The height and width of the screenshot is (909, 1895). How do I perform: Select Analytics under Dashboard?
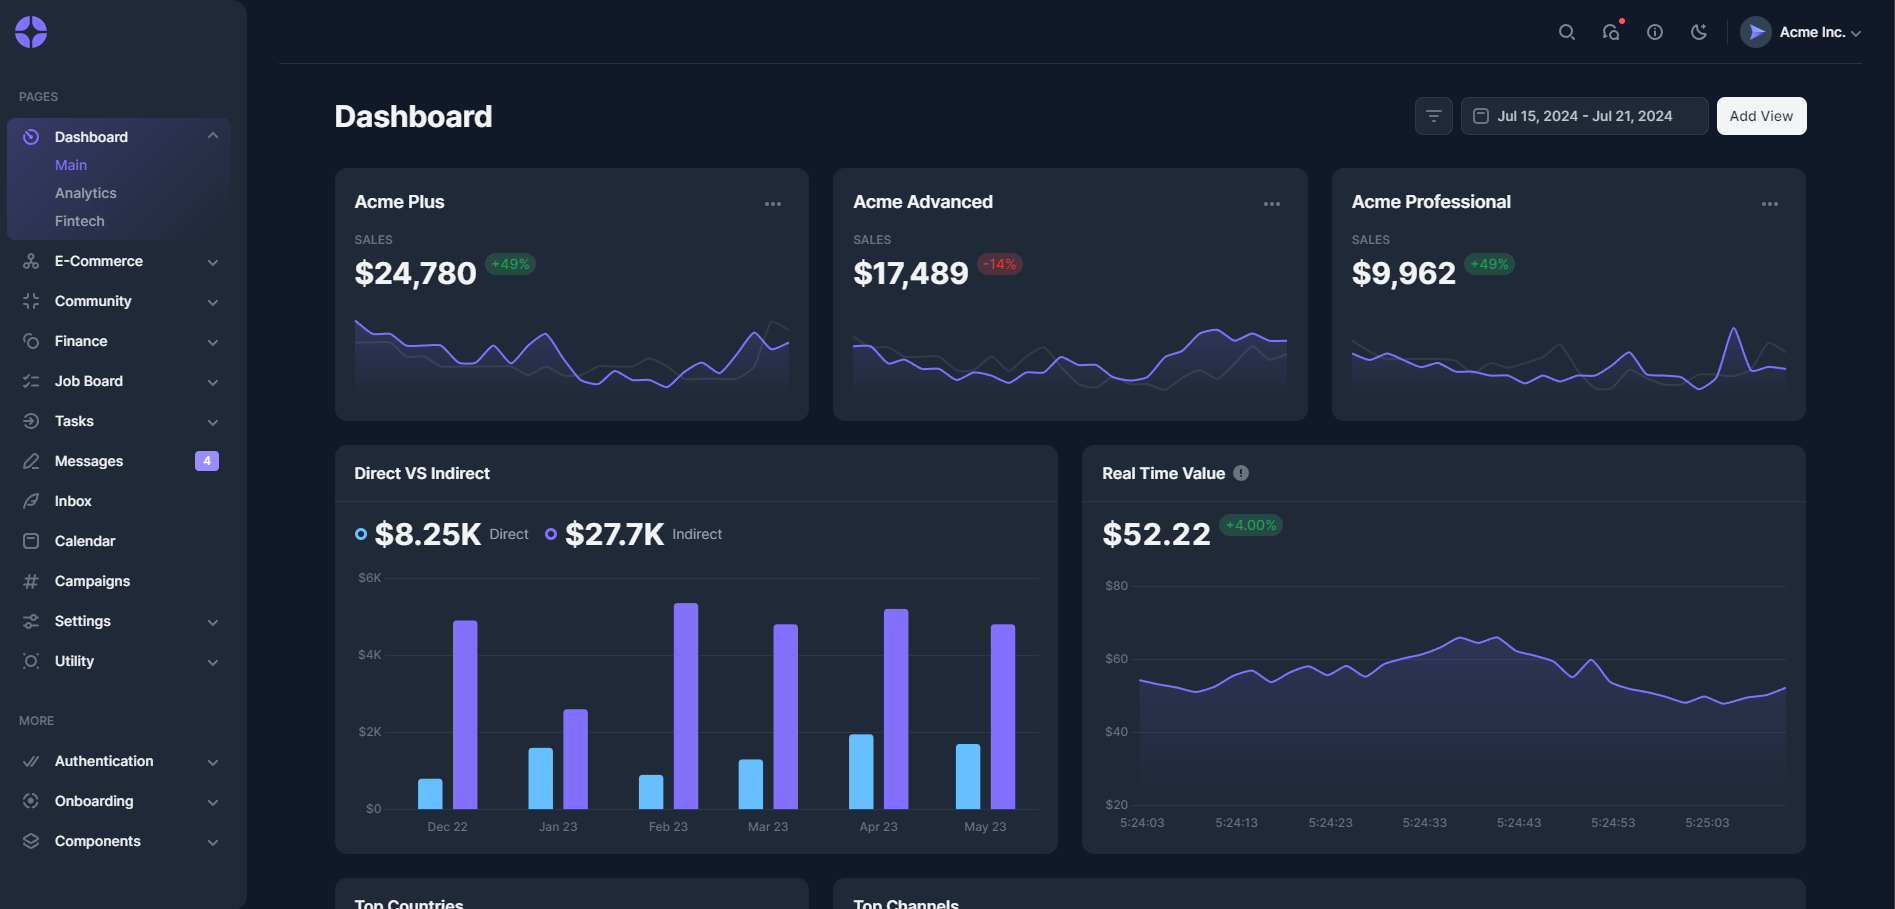85,192
